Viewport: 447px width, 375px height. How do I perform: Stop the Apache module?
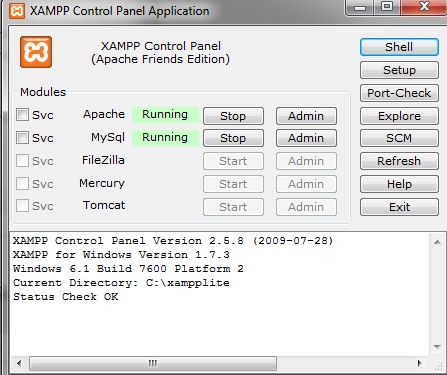tap(233, 116)
